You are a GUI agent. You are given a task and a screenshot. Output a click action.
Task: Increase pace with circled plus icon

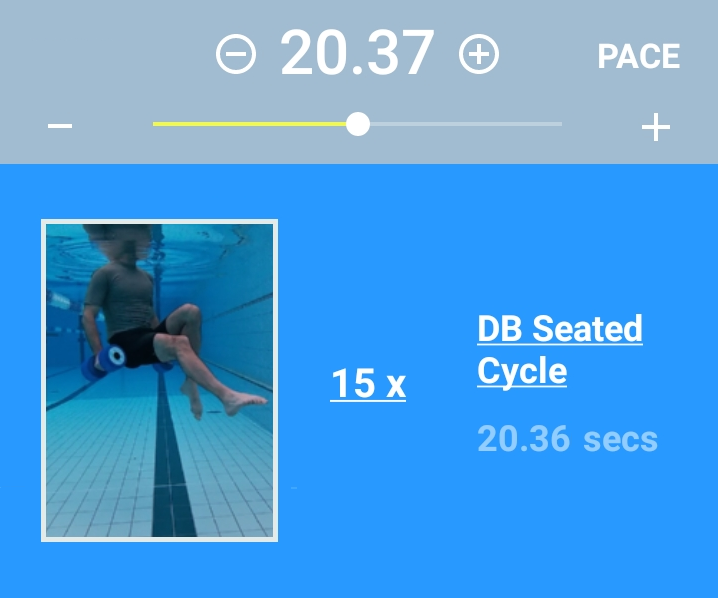[479, 54]
